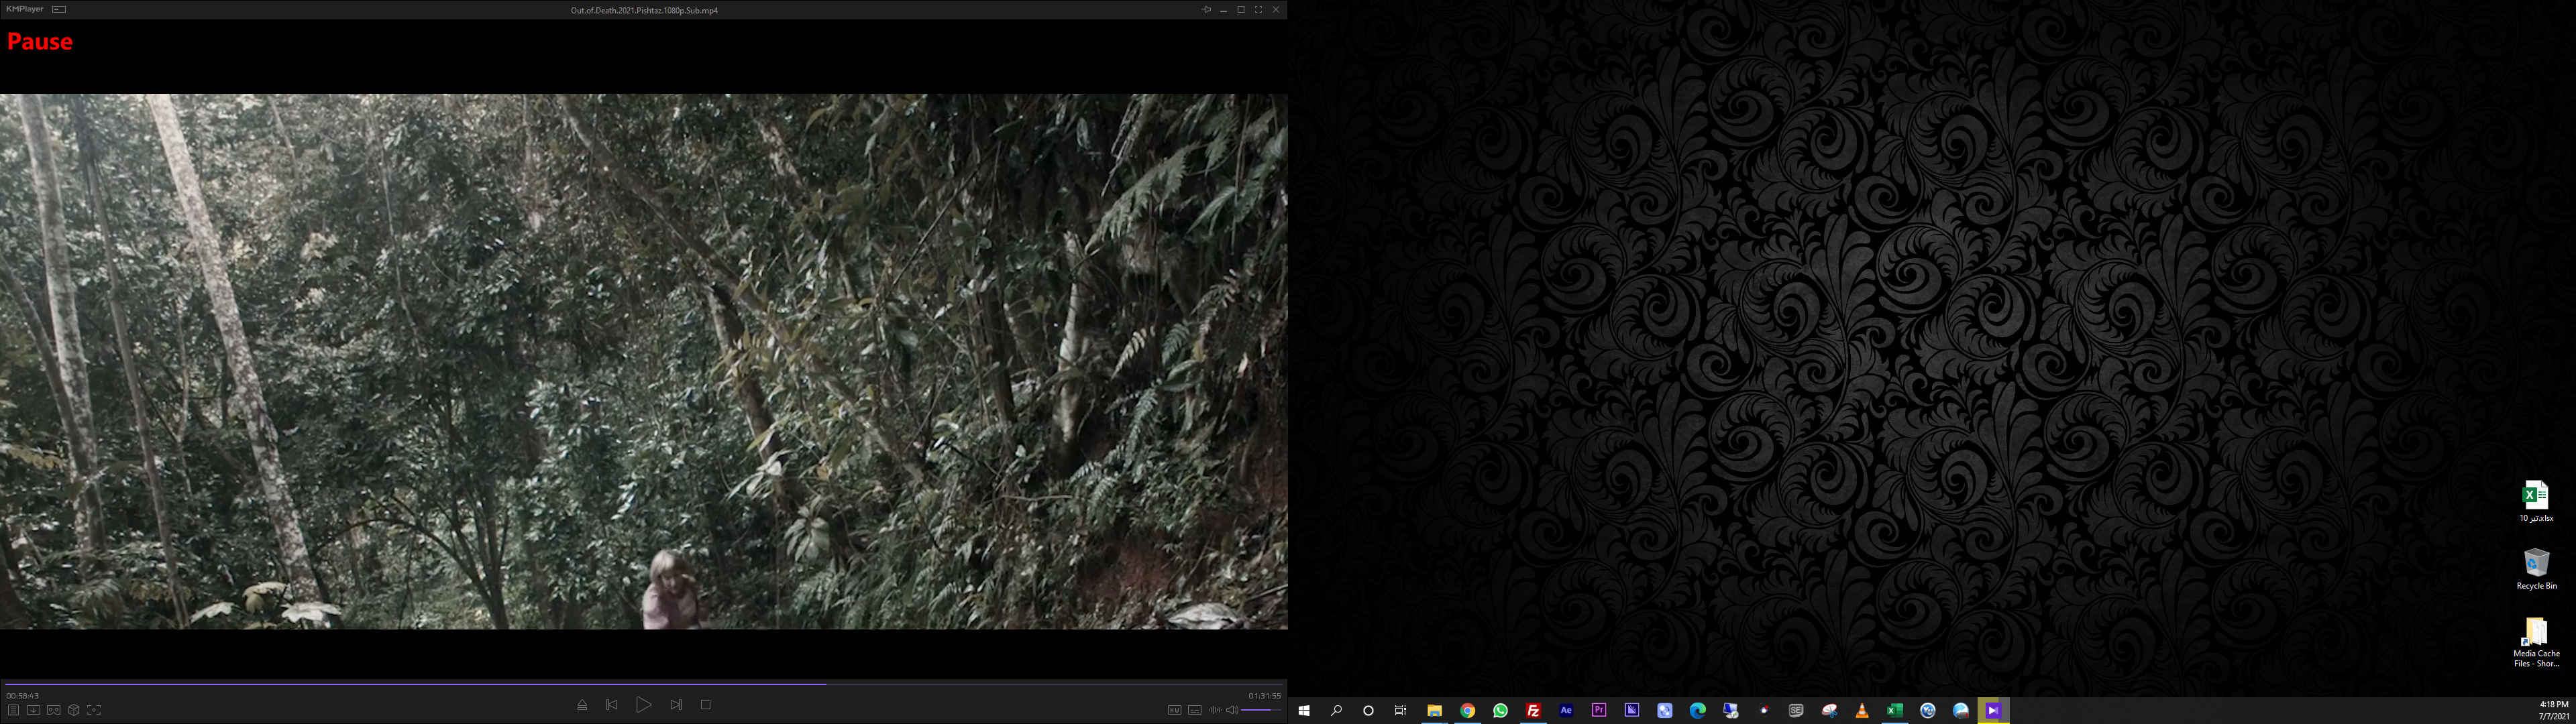Viewport: 2576px width, 724px height.
Task: Open the playlist panel icon
Action: coord(13,710)
